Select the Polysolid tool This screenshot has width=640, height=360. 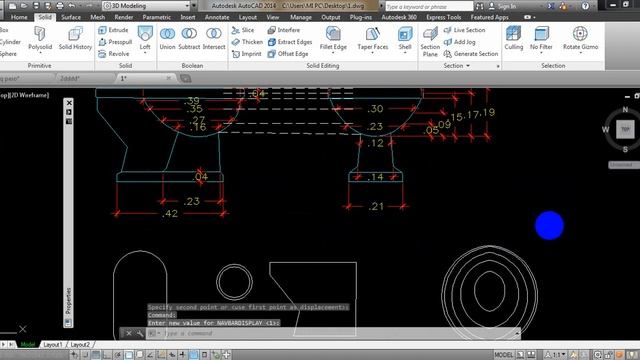point(40,38)
